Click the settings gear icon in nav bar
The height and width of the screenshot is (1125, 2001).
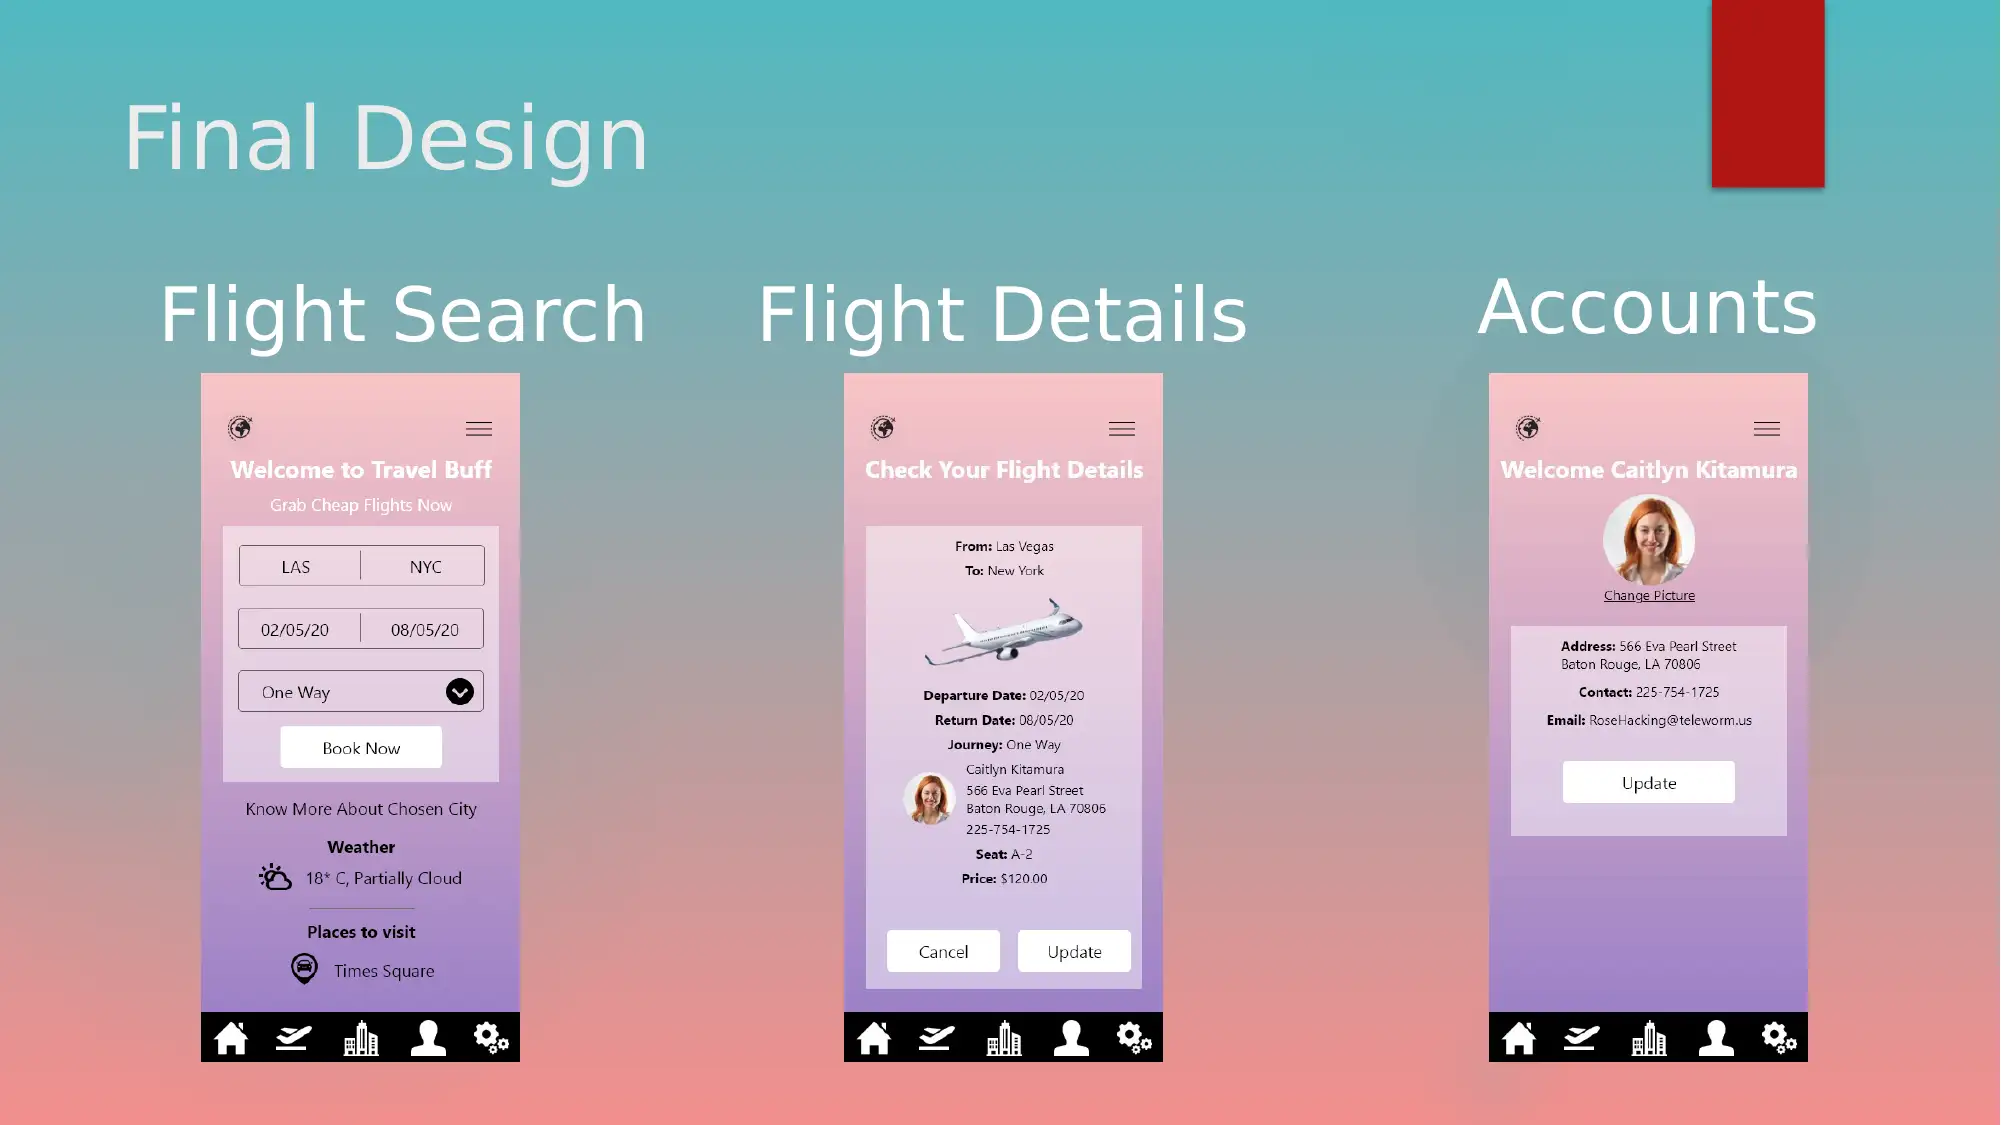491,1037
